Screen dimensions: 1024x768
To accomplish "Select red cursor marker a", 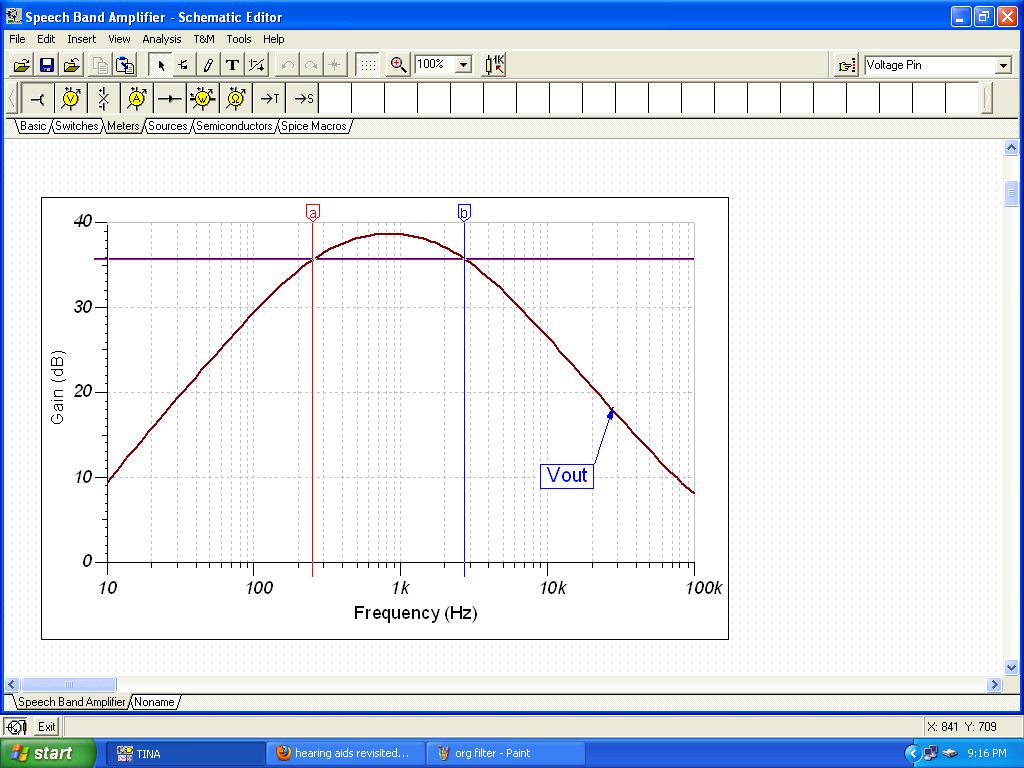I will 313,213.
